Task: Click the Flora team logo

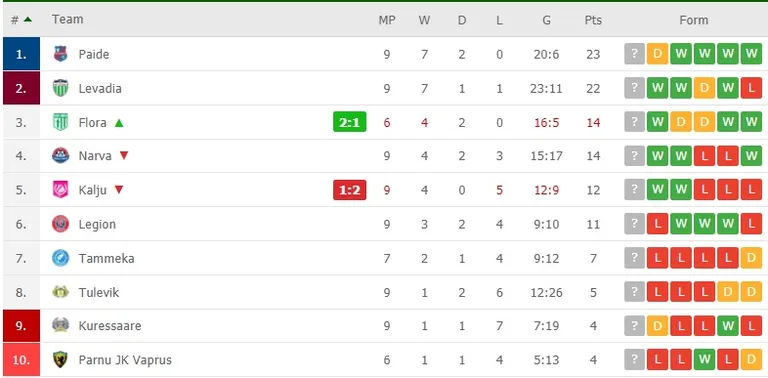Action: tap(60, 122)
